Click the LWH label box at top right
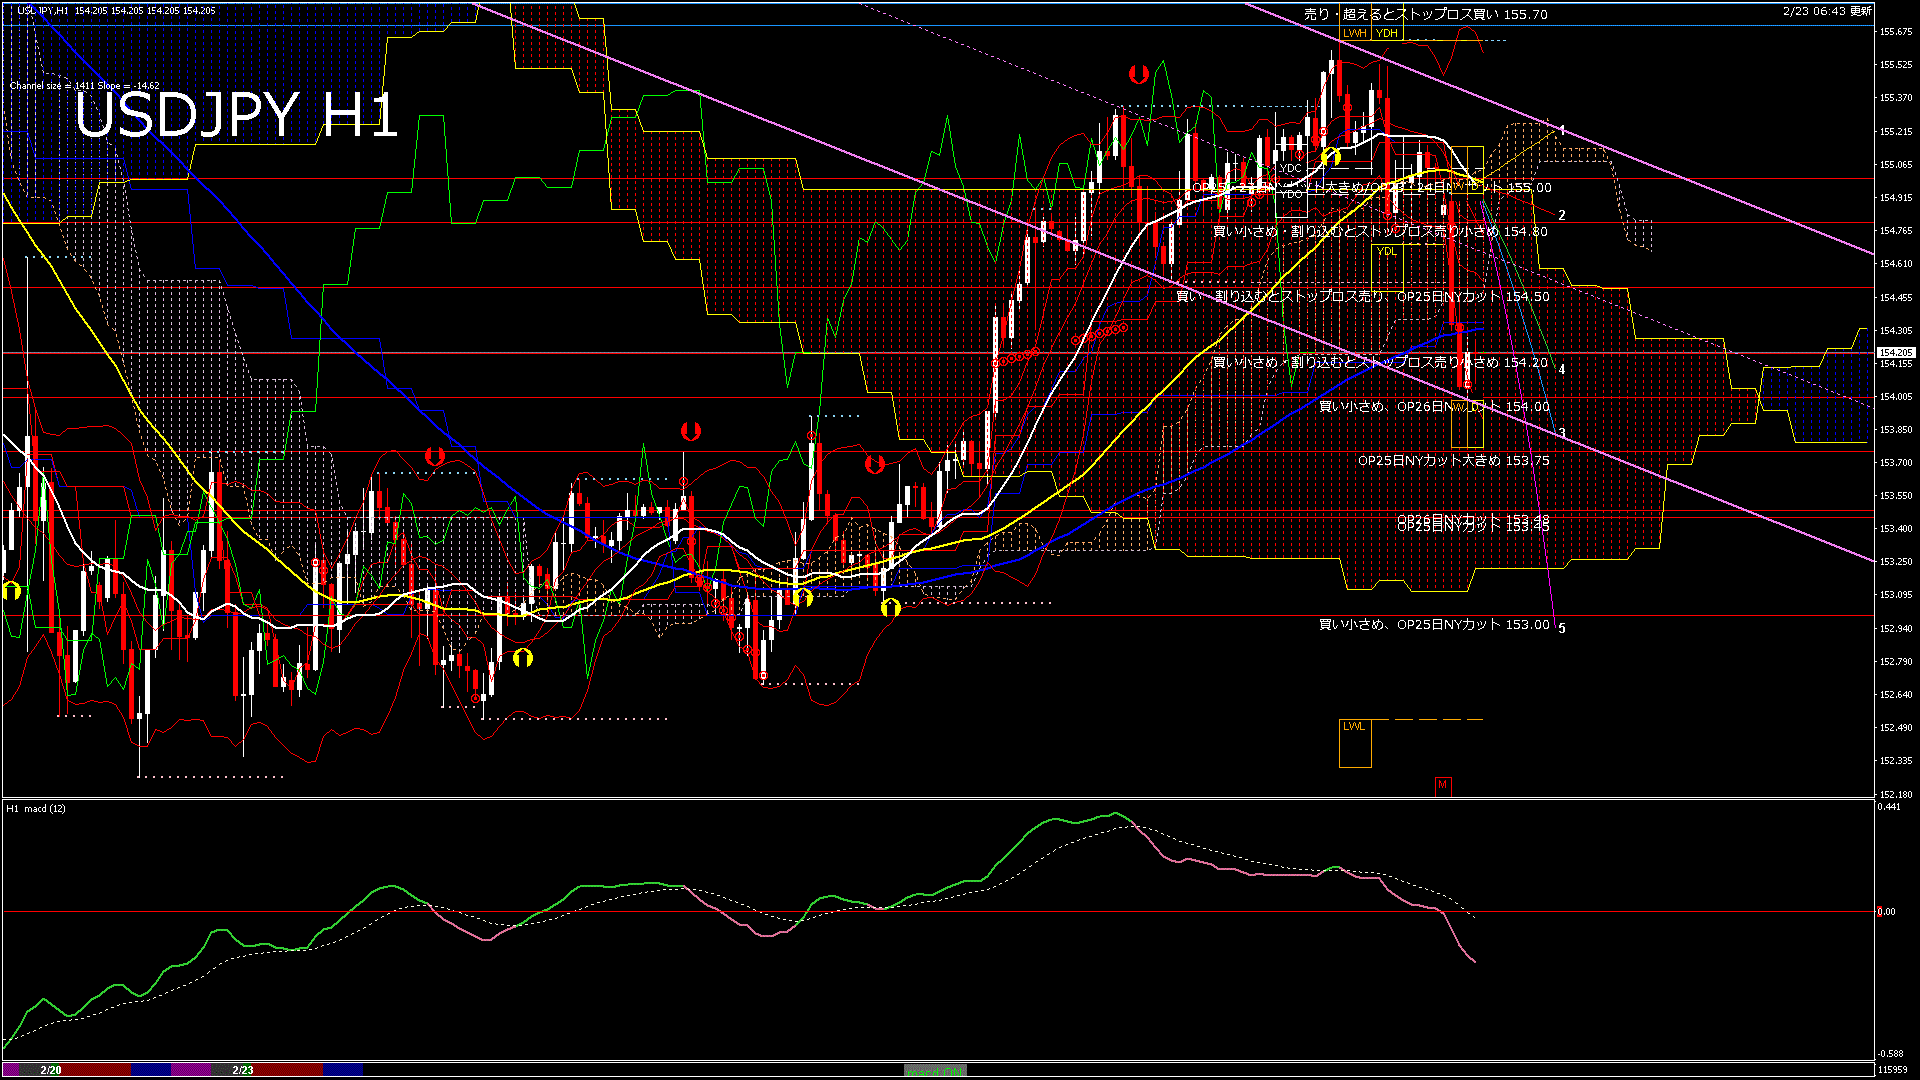Screen dimensions: 1920x1080 (x=1355, y=33)
